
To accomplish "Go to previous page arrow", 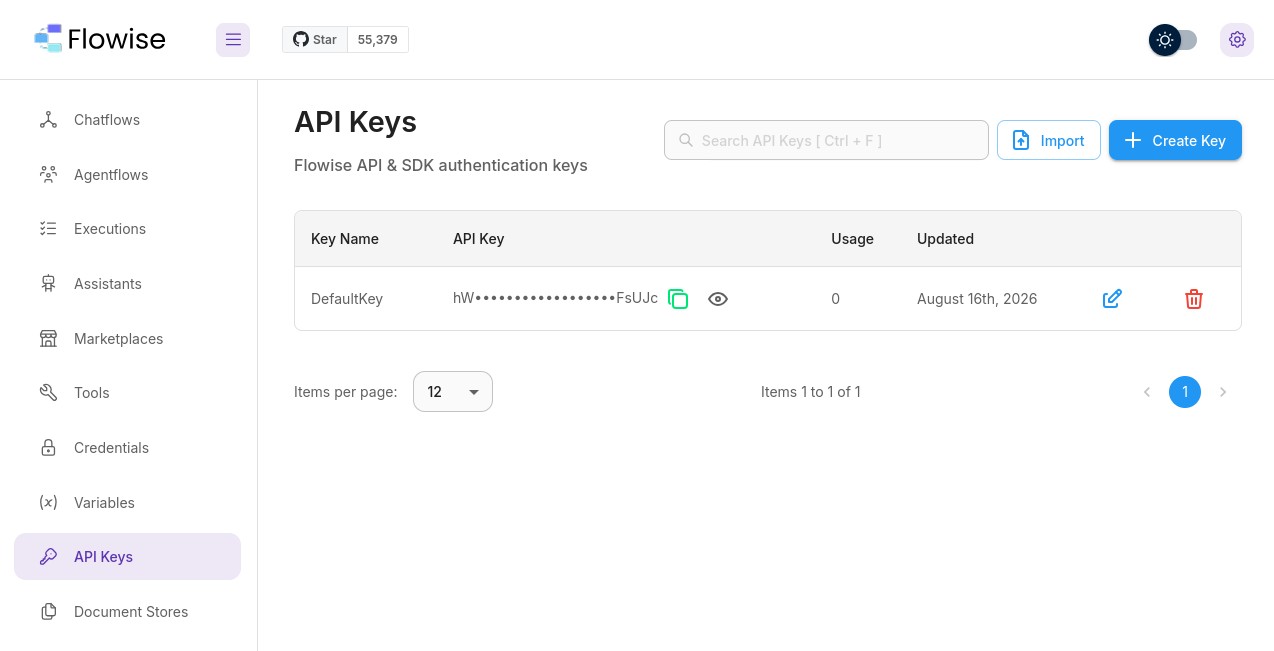I will 1147,392.
